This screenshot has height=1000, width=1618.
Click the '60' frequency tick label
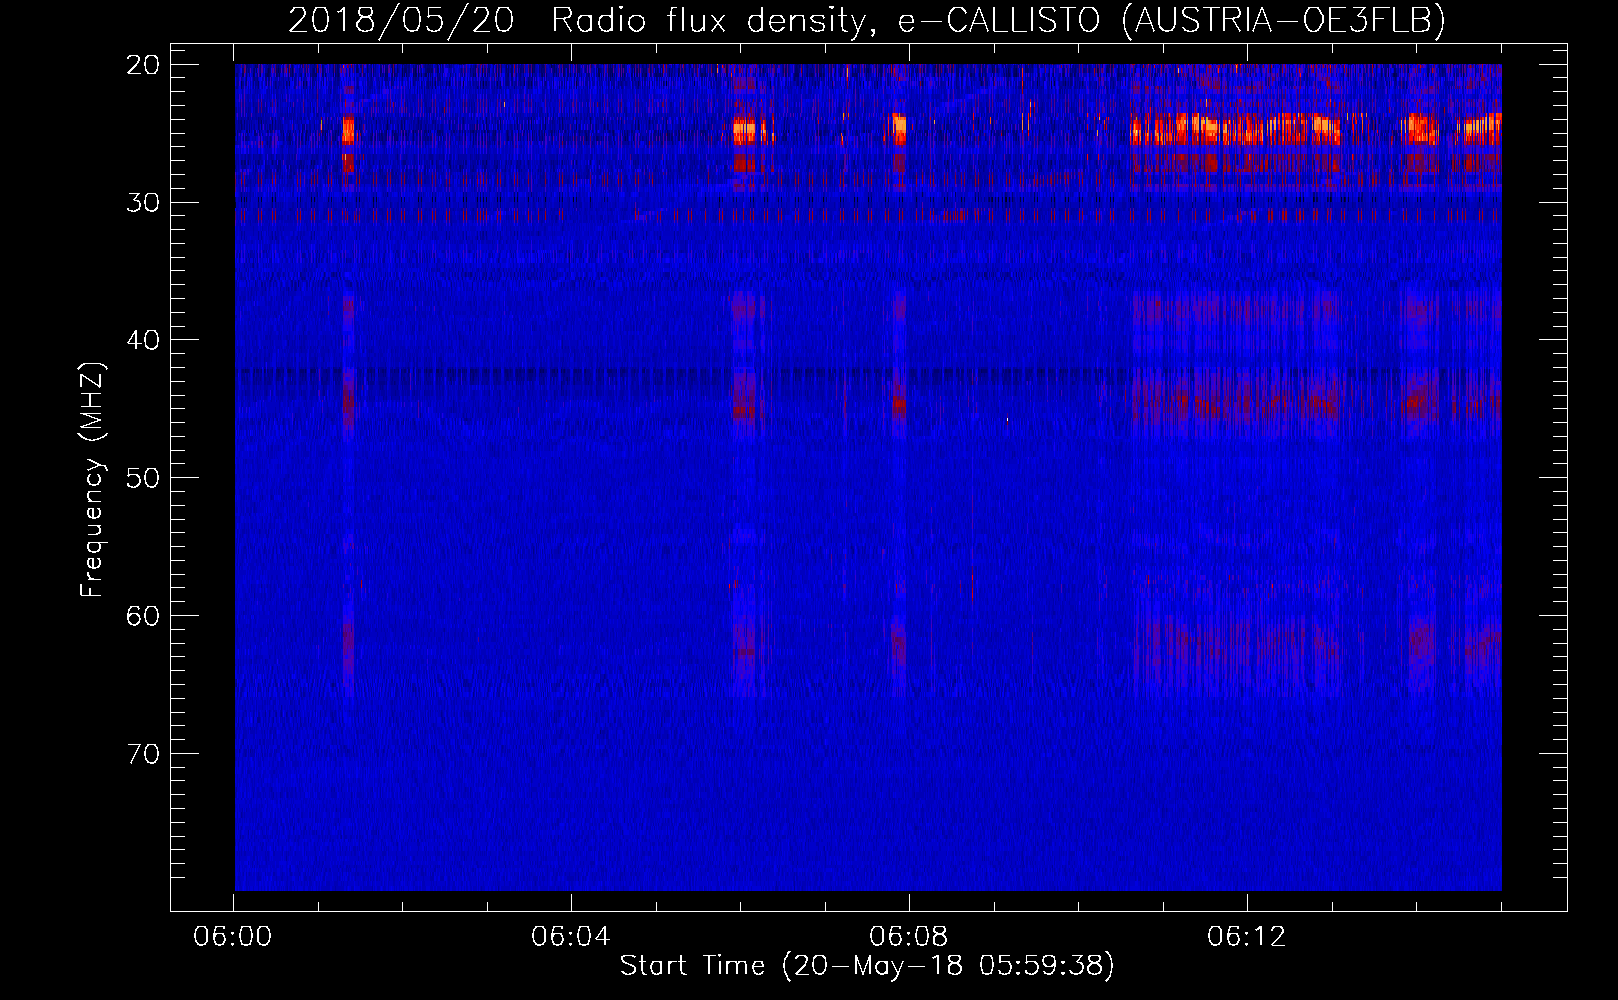[144, 615]
